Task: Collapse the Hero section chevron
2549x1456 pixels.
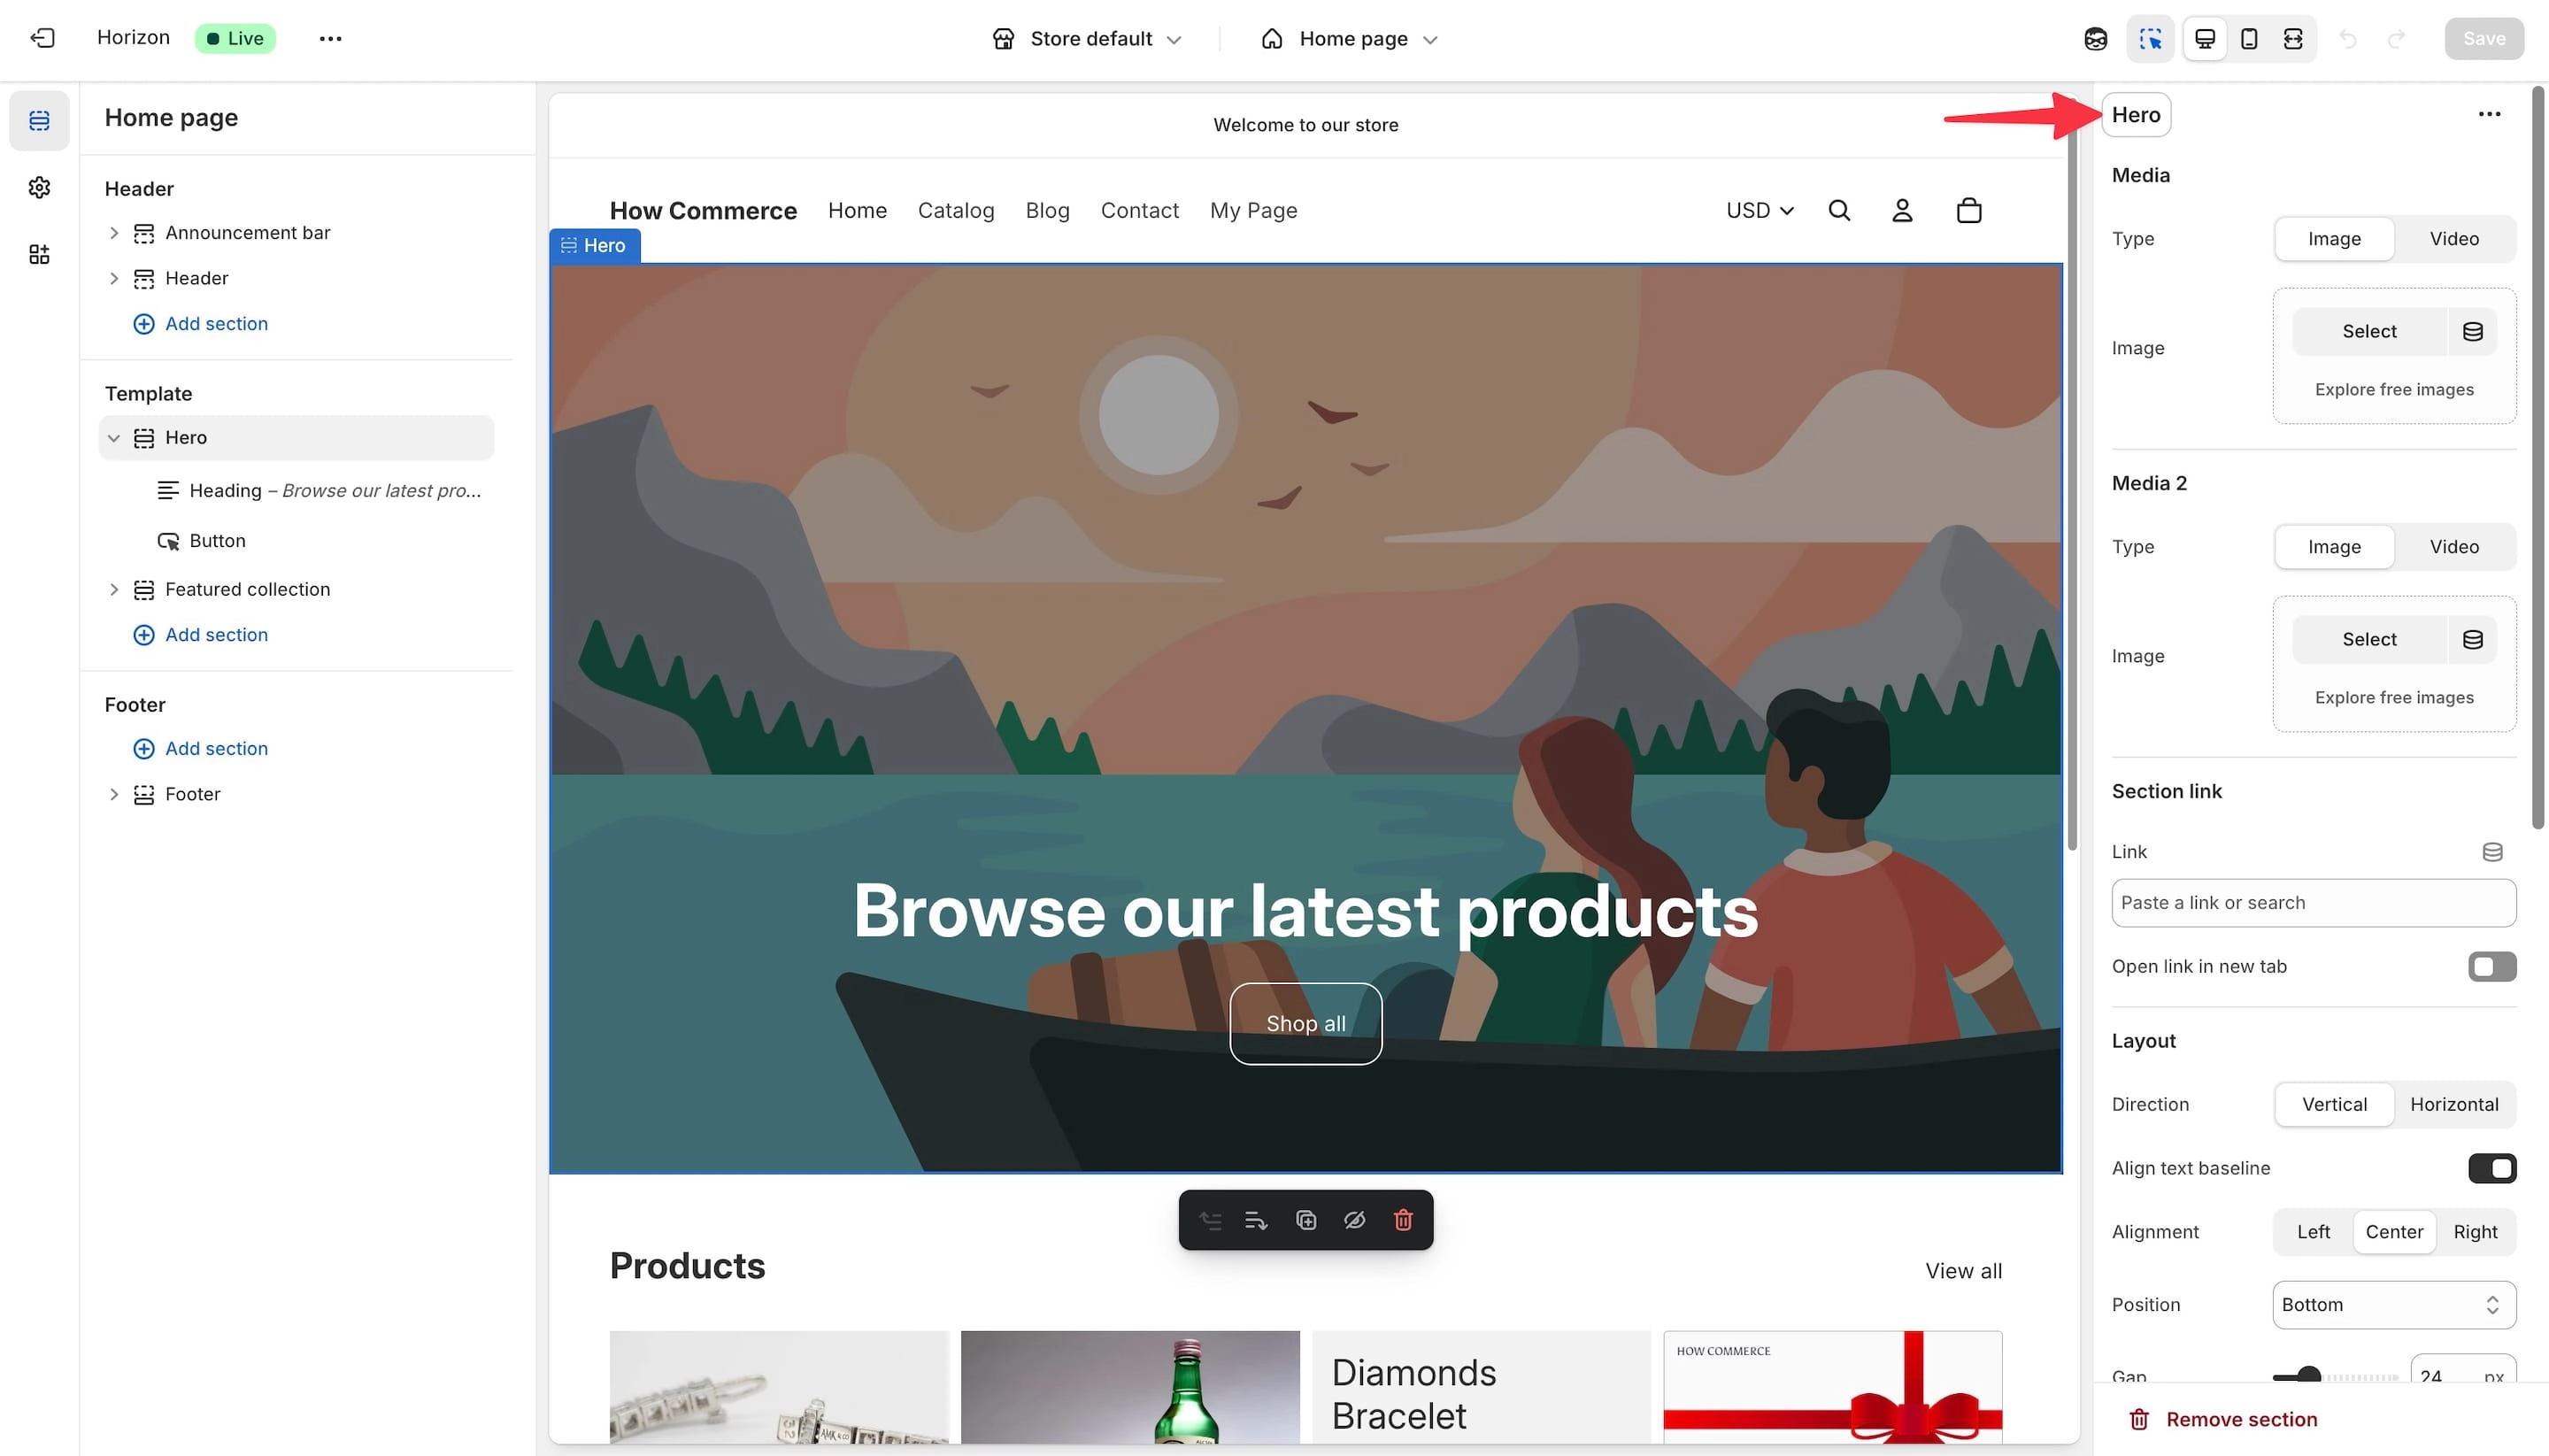Action: point(114,438)
